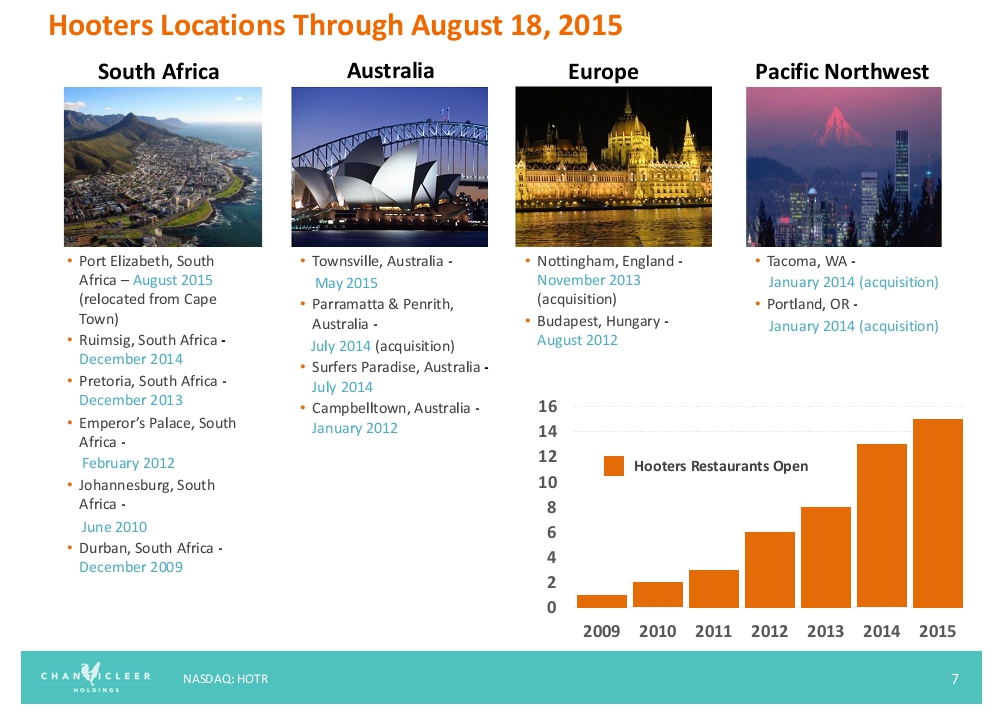Click the December 2009 date under Durban
The width and height of the screenshot is (996, 717).
pyautogui.click(x=130, y=567)
